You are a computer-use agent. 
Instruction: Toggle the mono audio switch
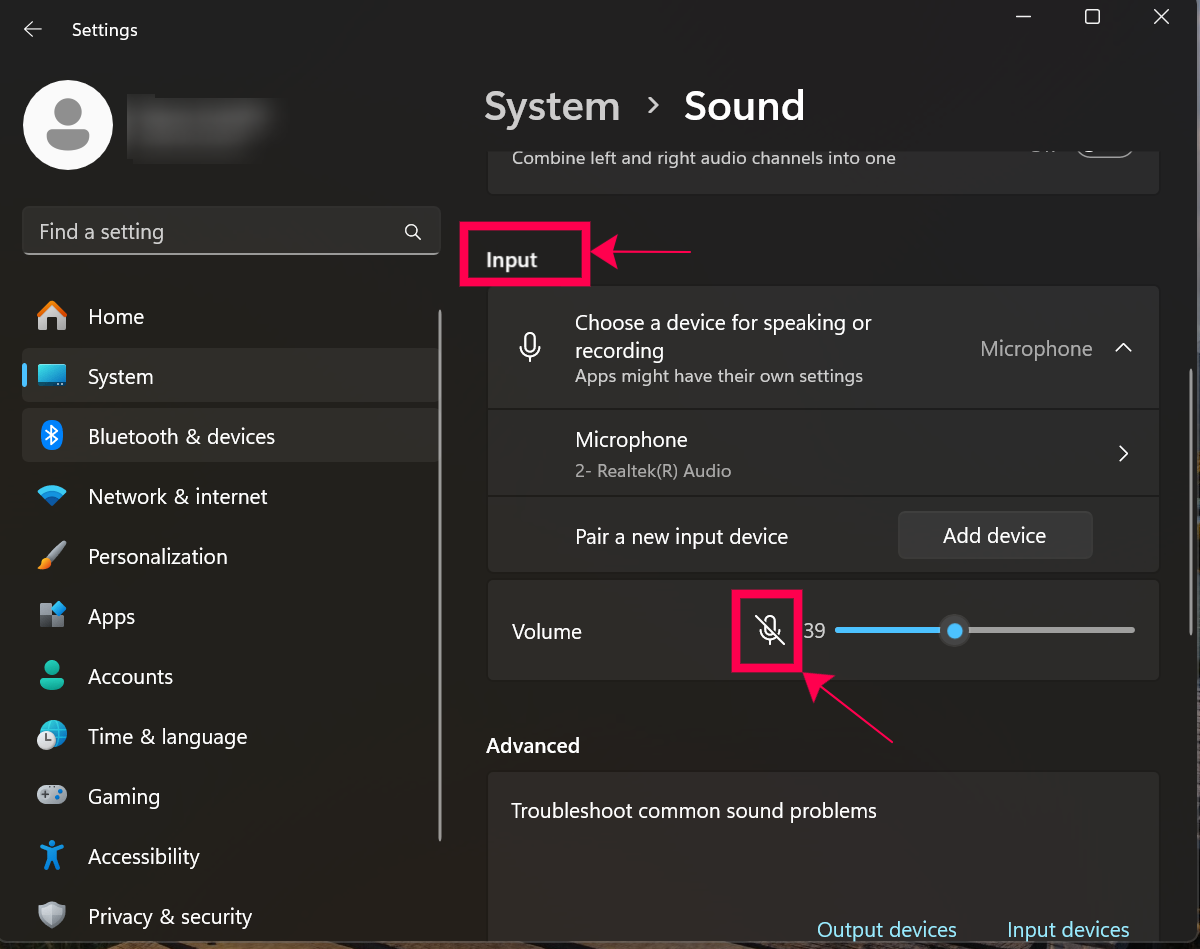tap(1104, 152)
